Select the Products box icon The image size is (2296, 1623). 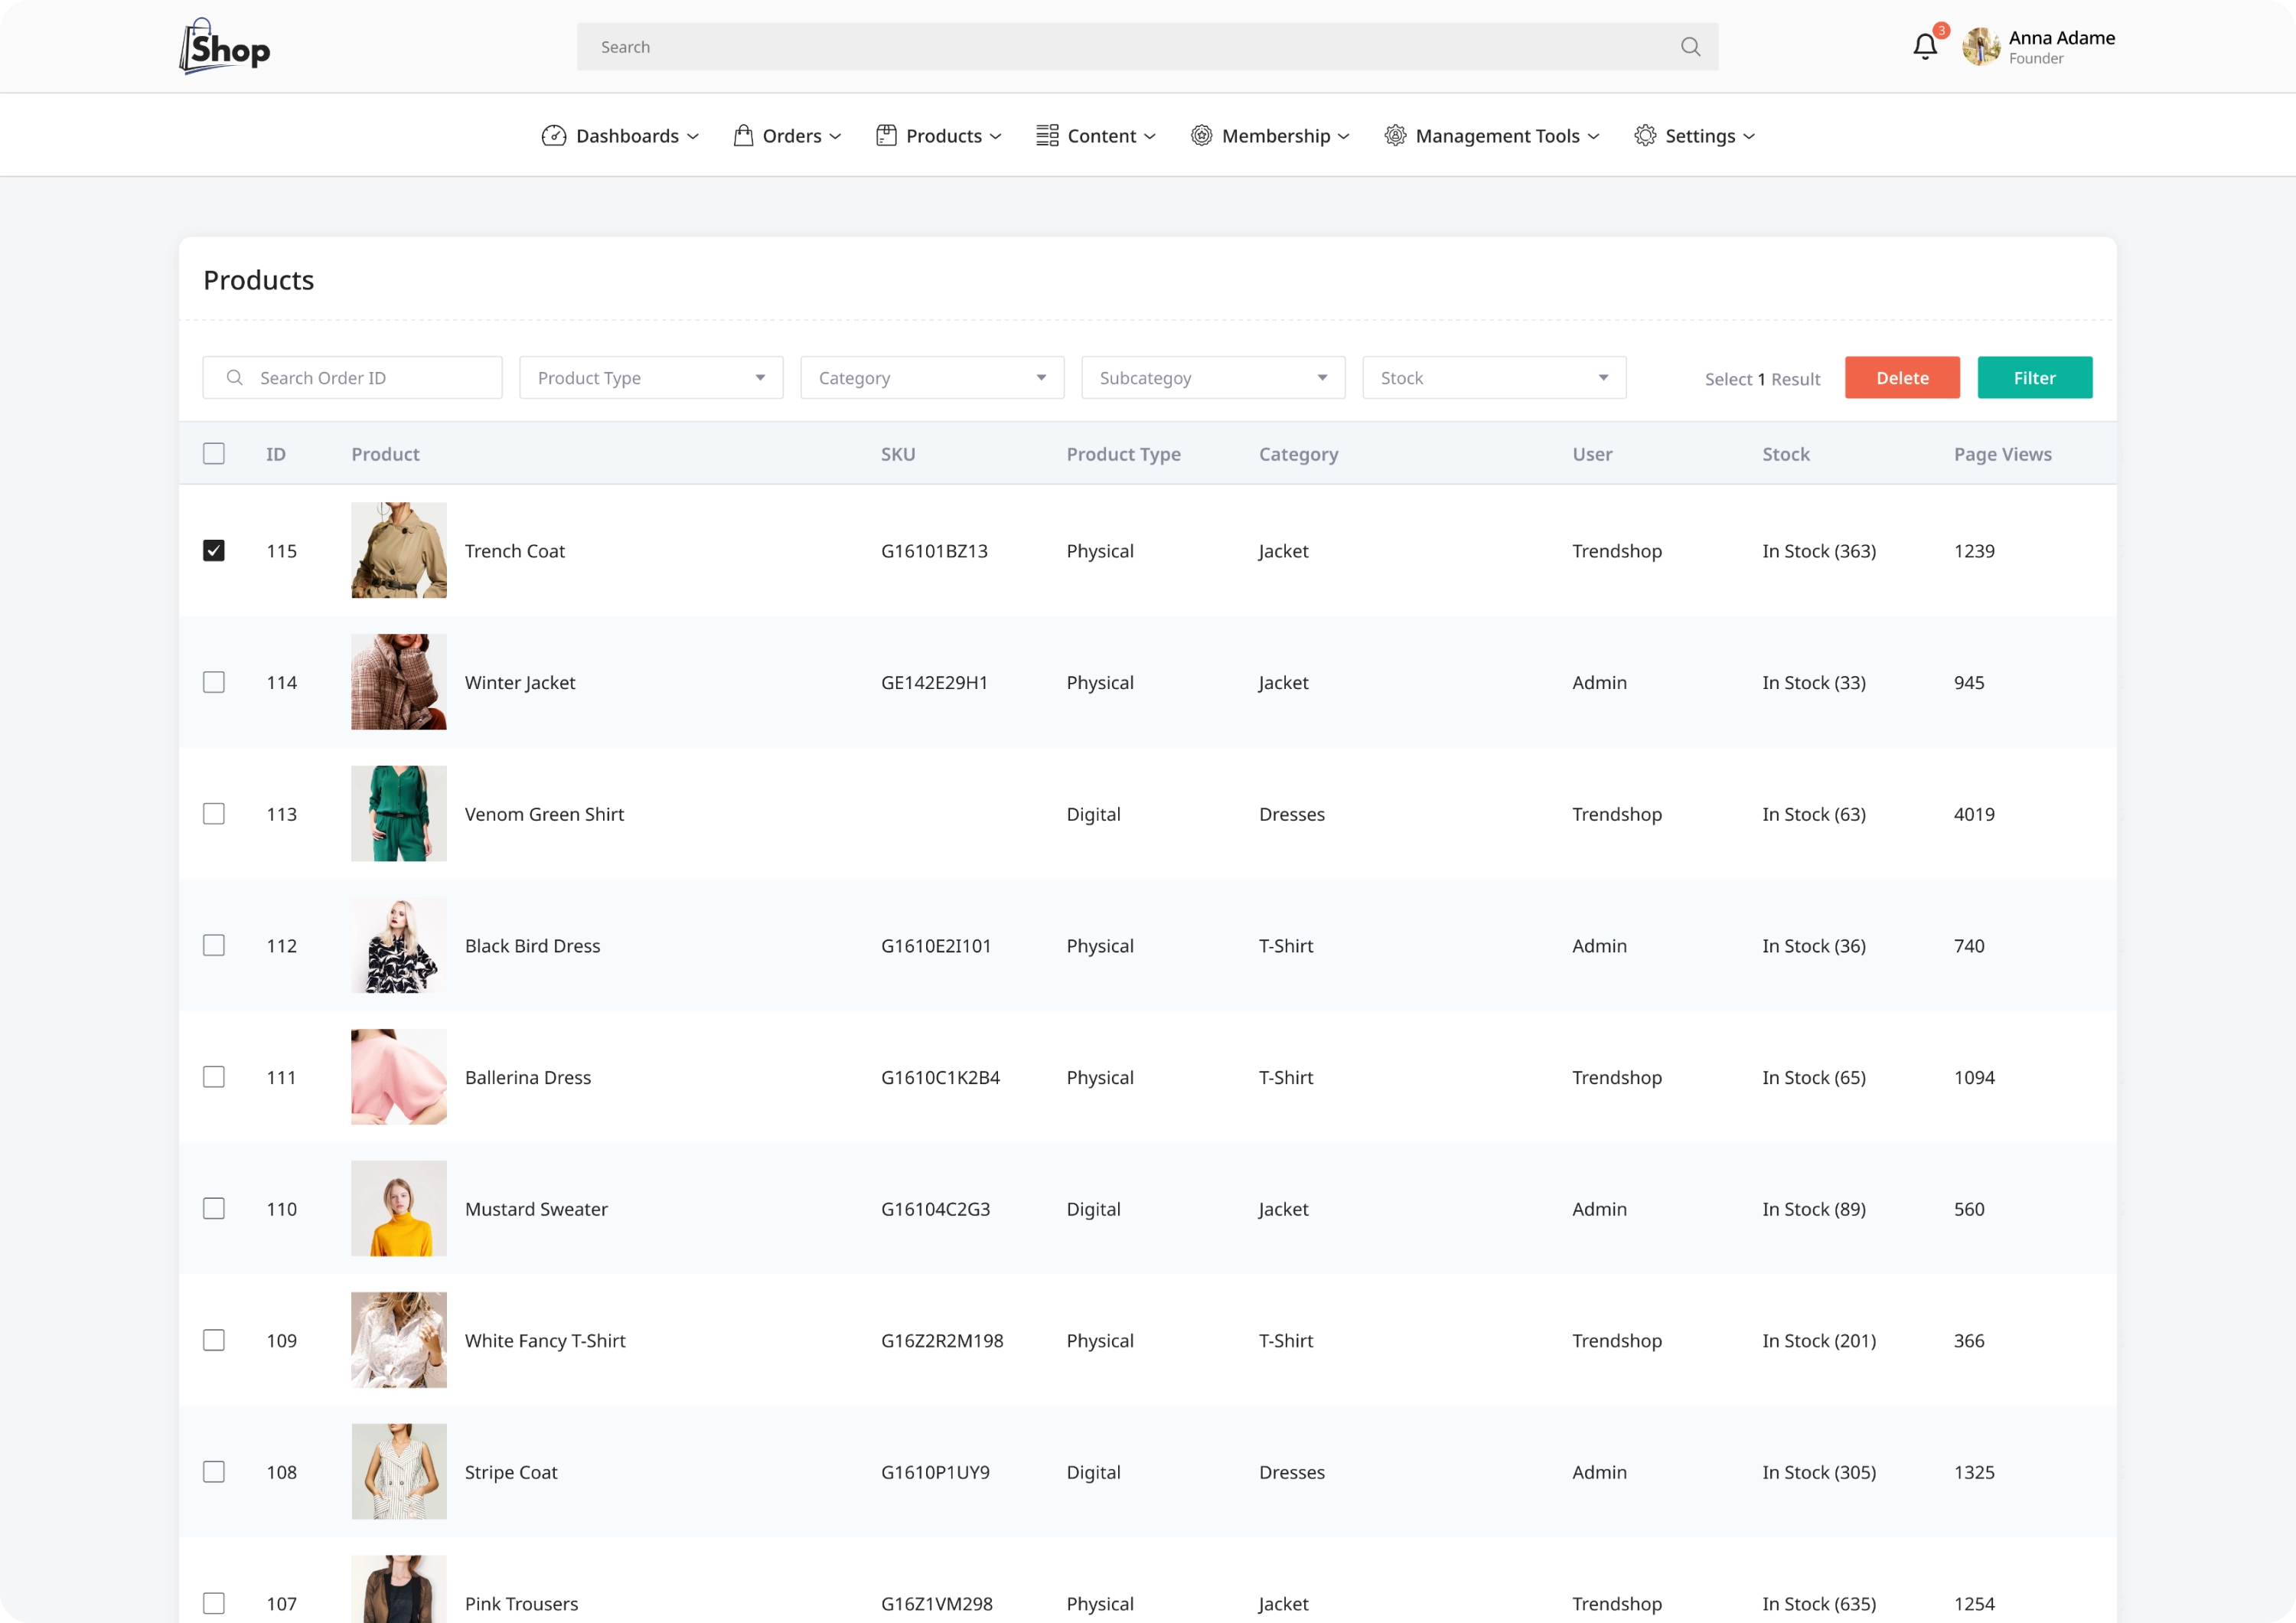click(885, 135)
